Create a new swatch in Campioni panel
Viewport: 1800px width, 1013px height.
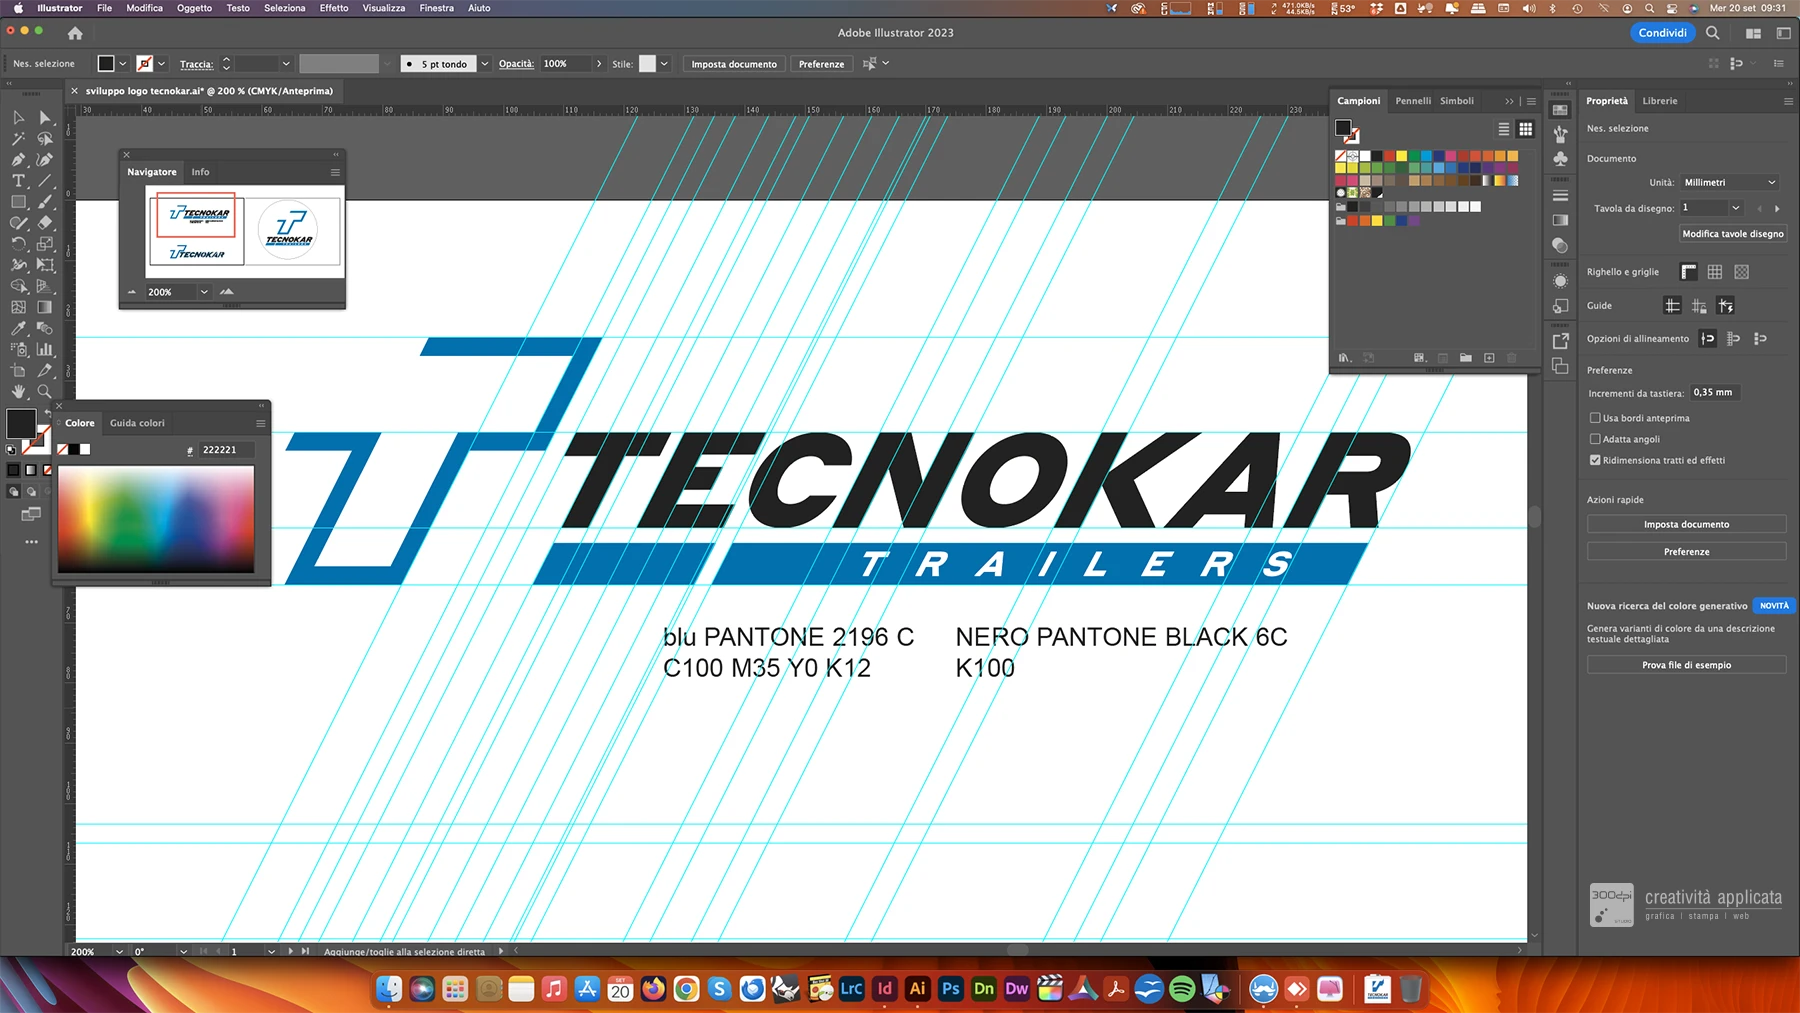click(1489, 358)
